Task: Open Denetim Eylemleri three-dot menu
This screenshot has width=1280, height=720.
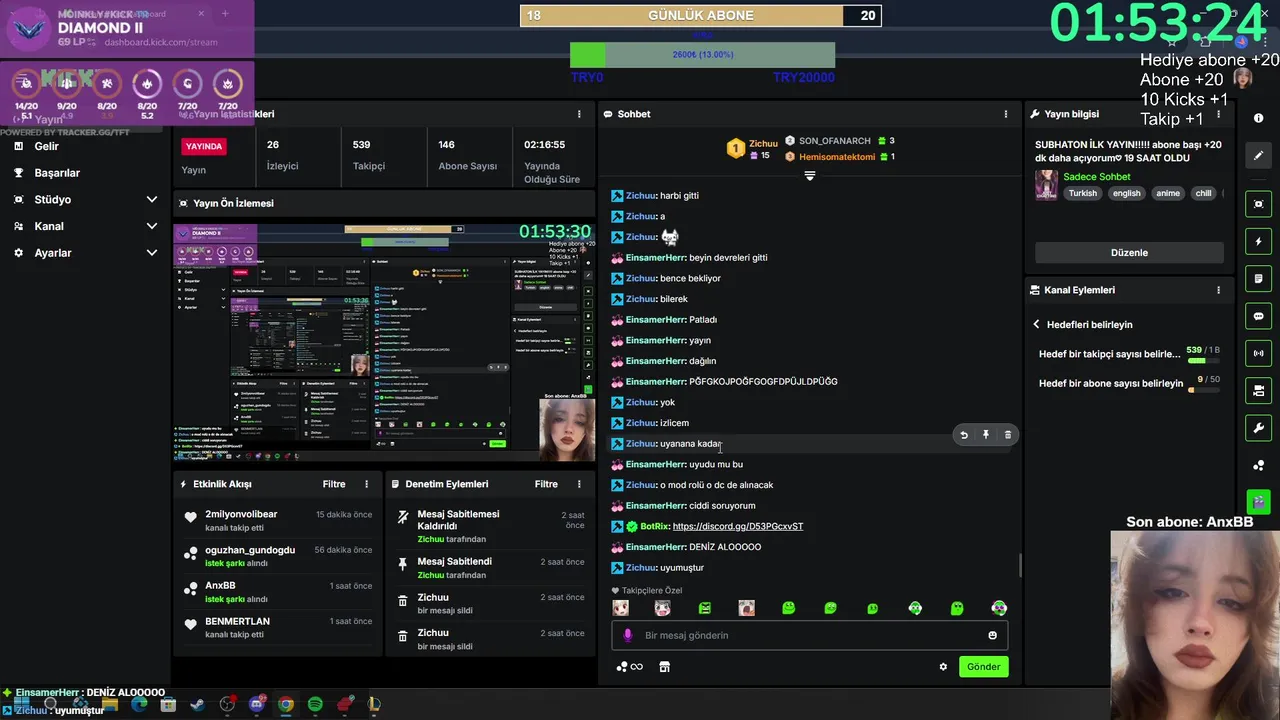Action: pos(579,484)
